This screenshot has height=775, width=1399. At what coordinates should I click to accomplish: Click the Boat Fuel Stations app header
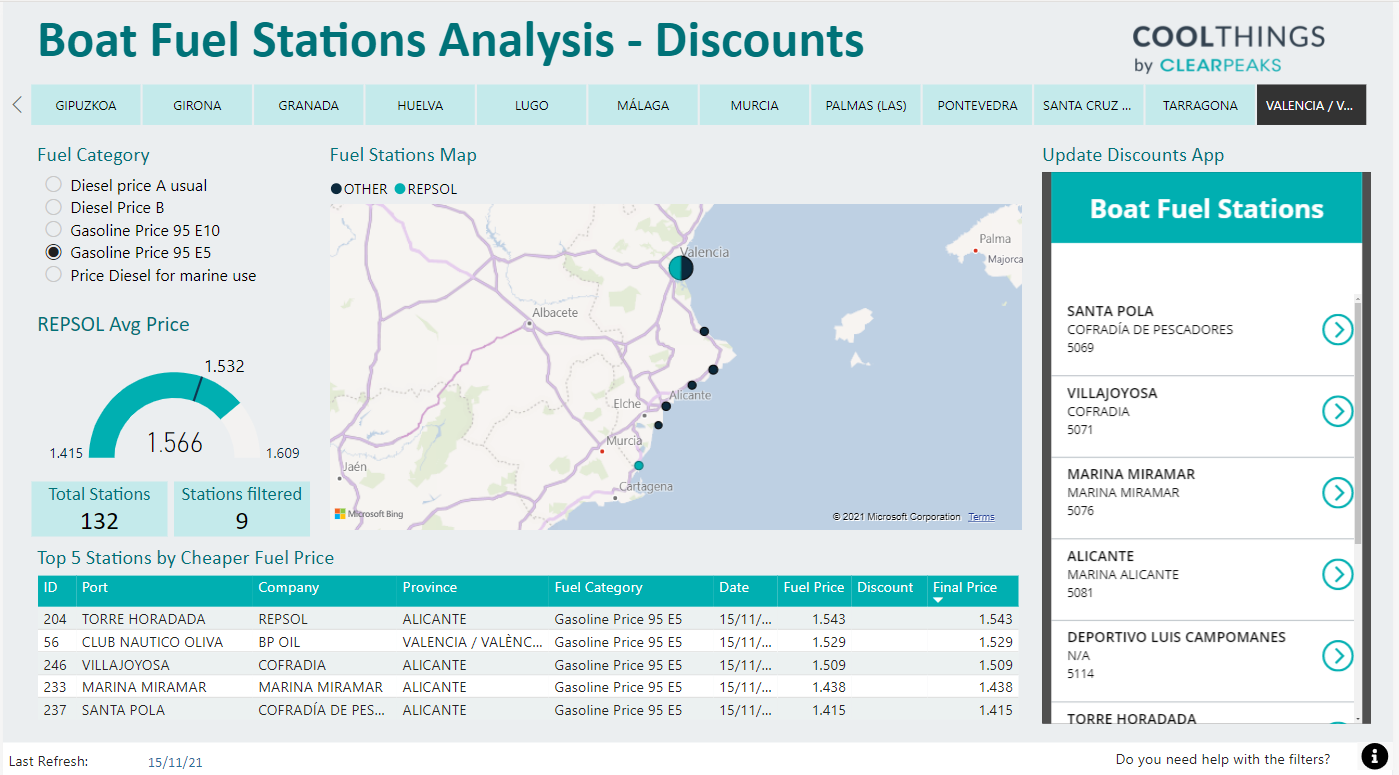1206,208
